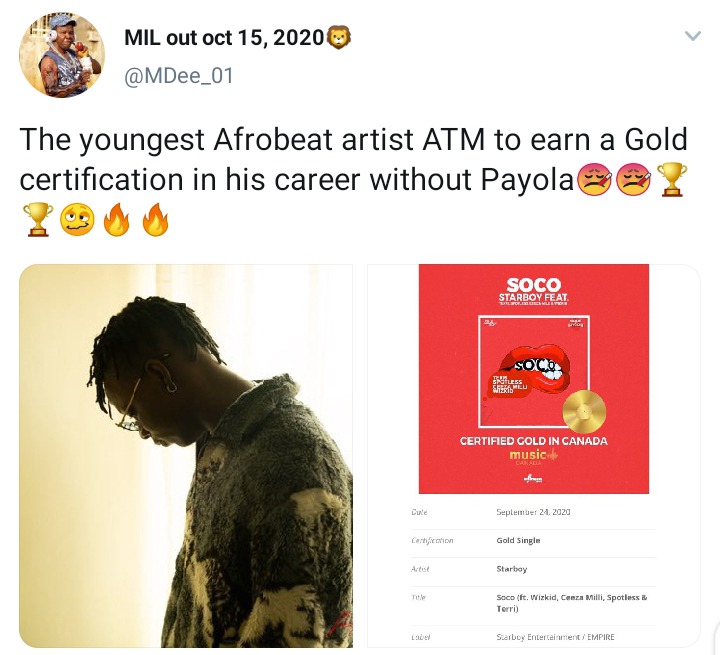Image resolution: width=720 pixels, height=655 pixels.
Task: Click the first thermometer face emoji
Action: [593, 180]
